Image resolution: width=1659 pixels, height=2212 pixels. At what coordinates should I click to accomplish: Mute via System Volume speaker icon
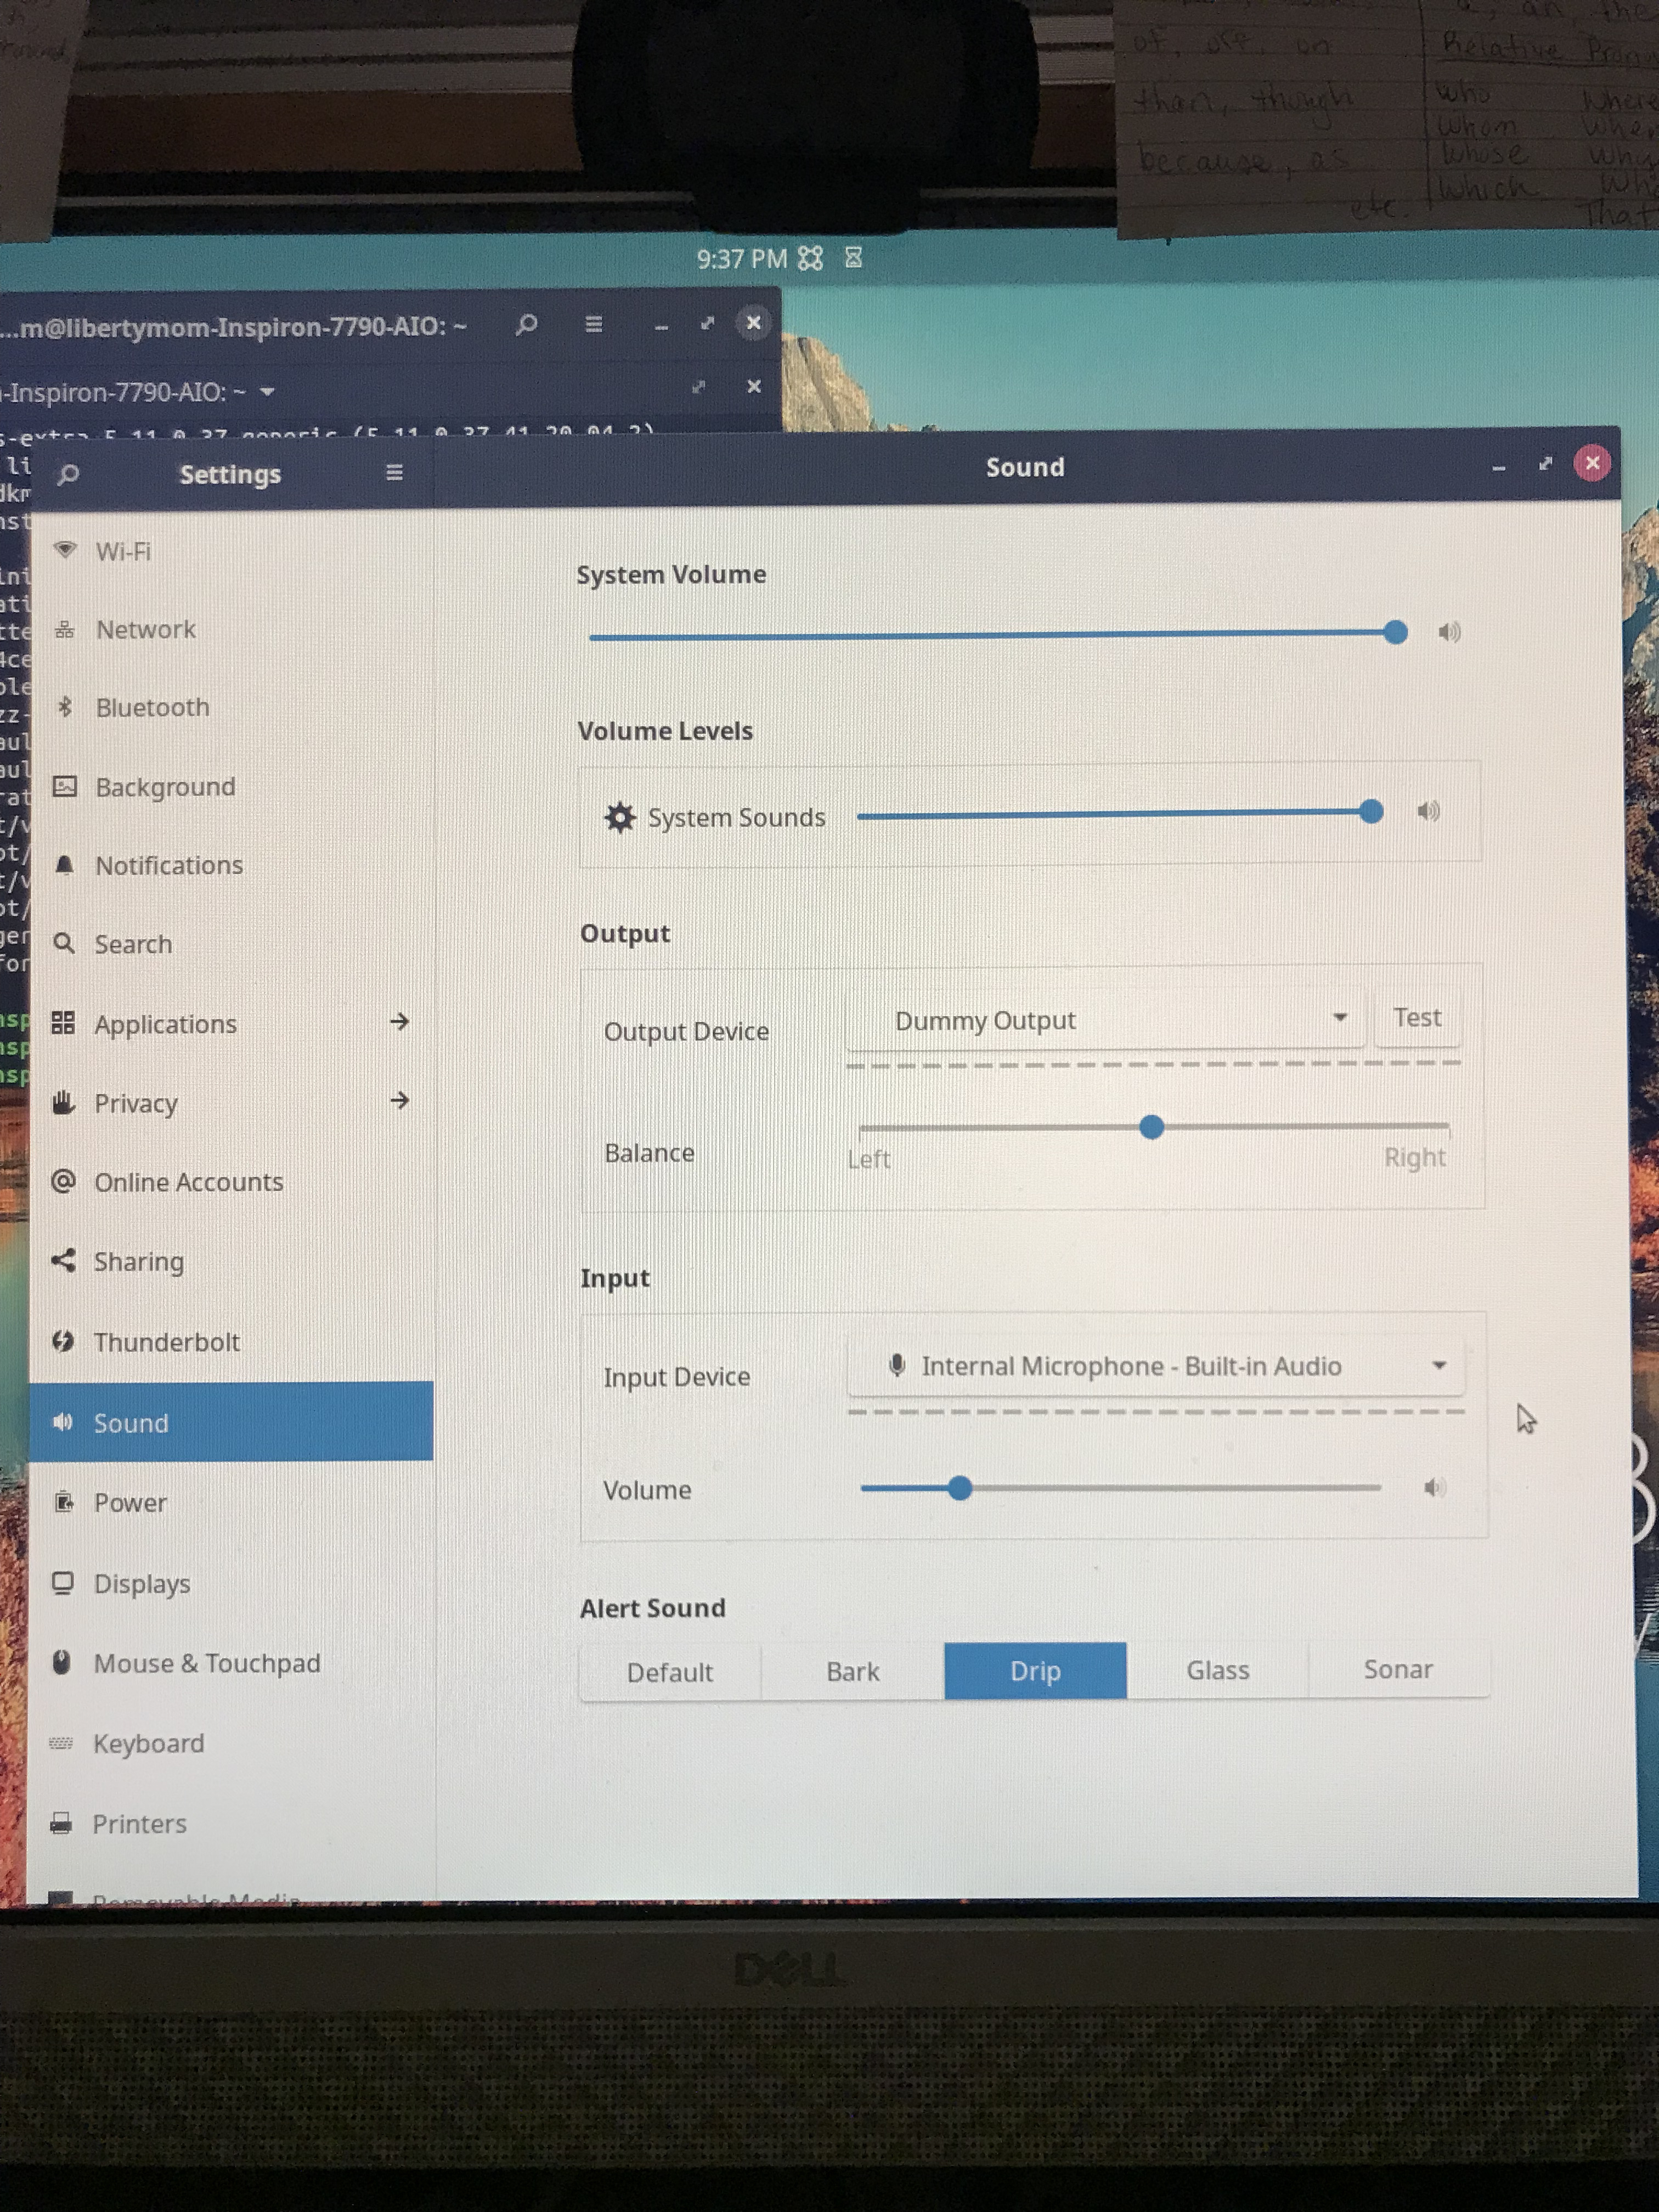1449,631
